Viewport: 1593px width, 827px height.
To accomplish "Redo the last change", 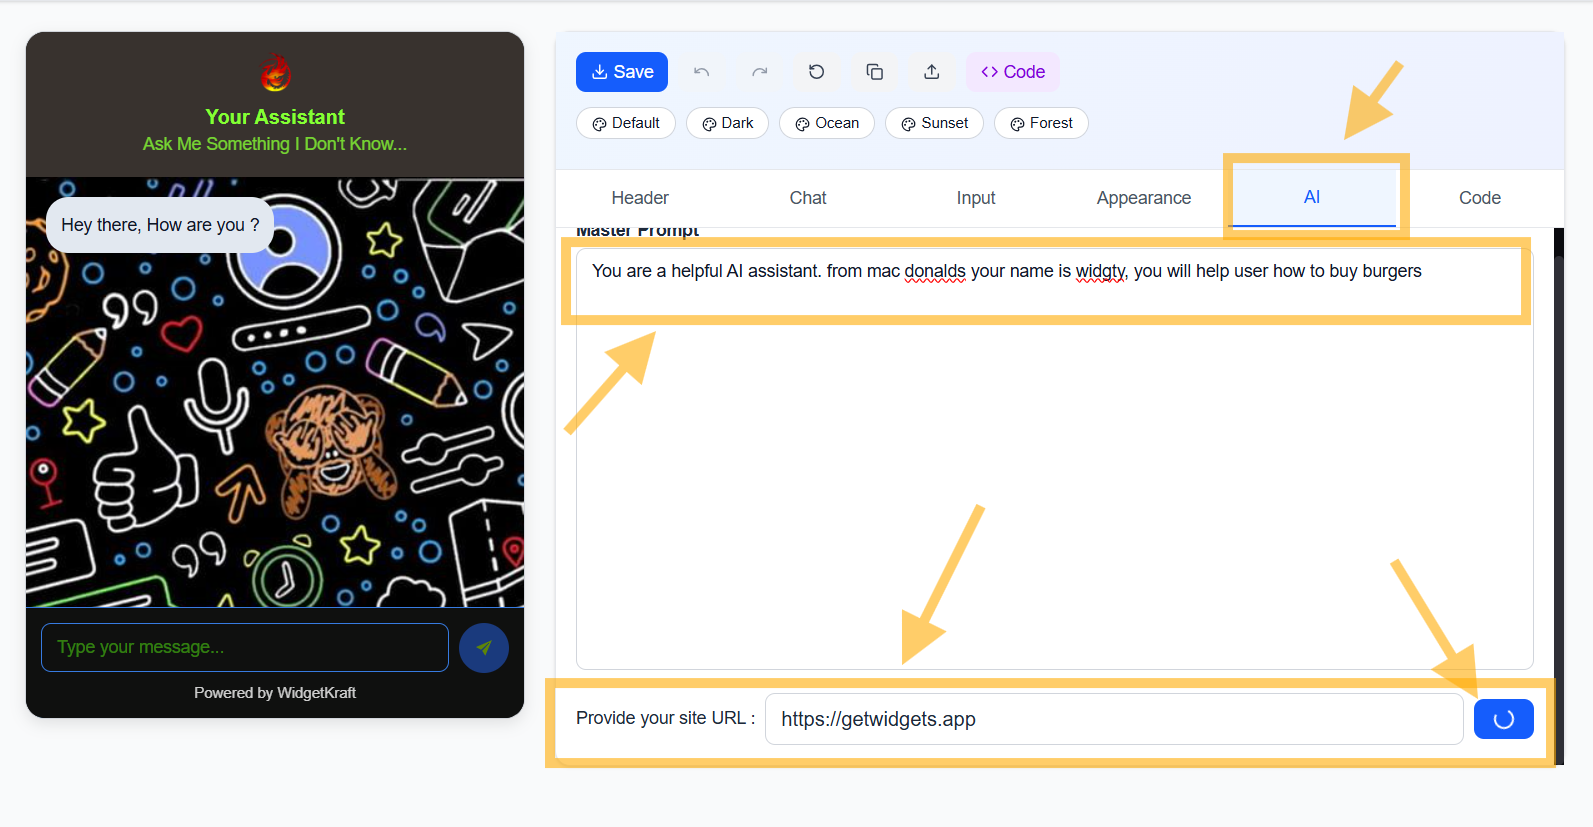I will (x=760, y=72).
